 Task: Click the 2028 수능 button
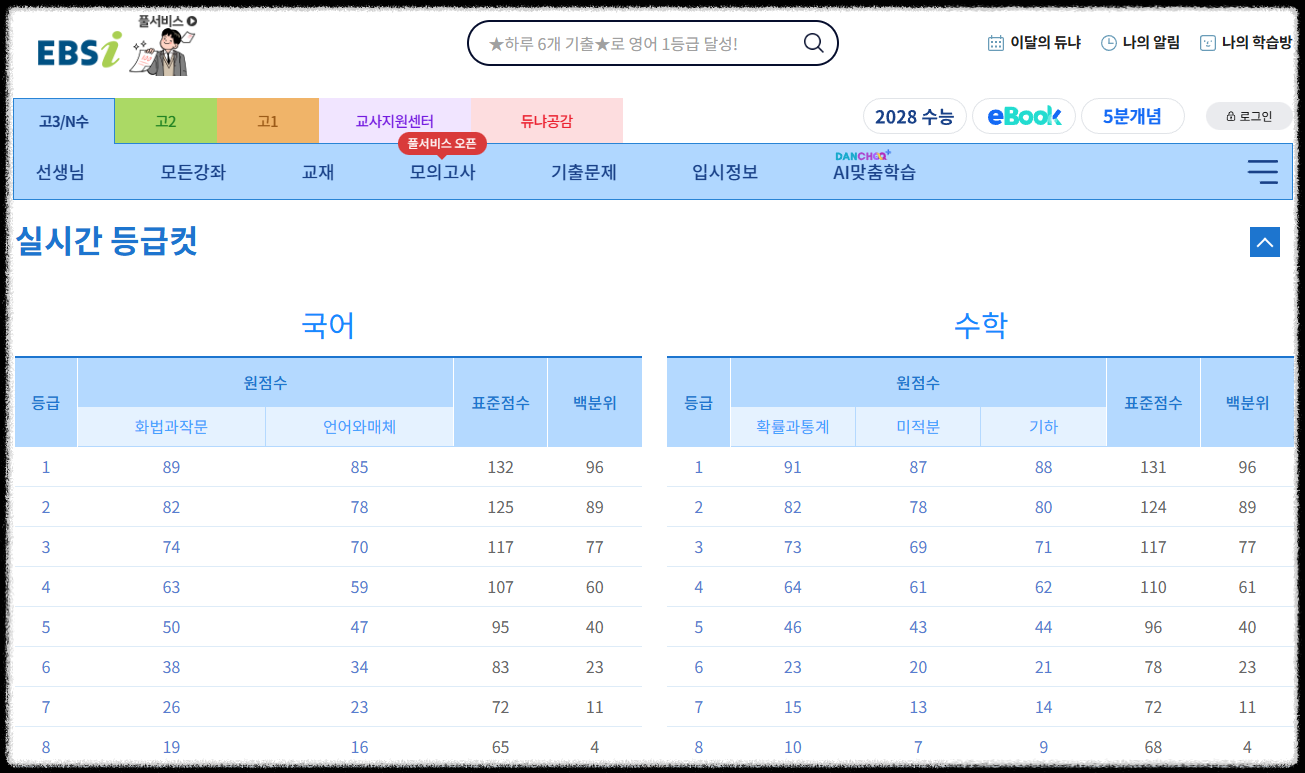pyautogui.click(x=914, y=115)
